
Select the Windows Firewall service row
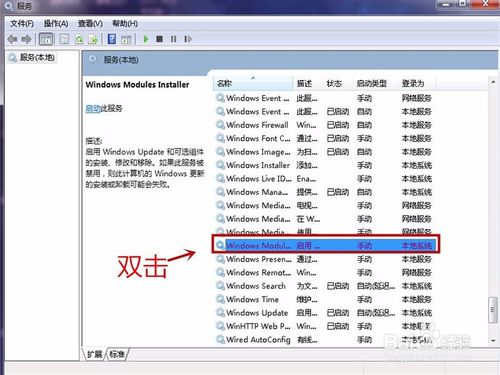tap(325, 125)
